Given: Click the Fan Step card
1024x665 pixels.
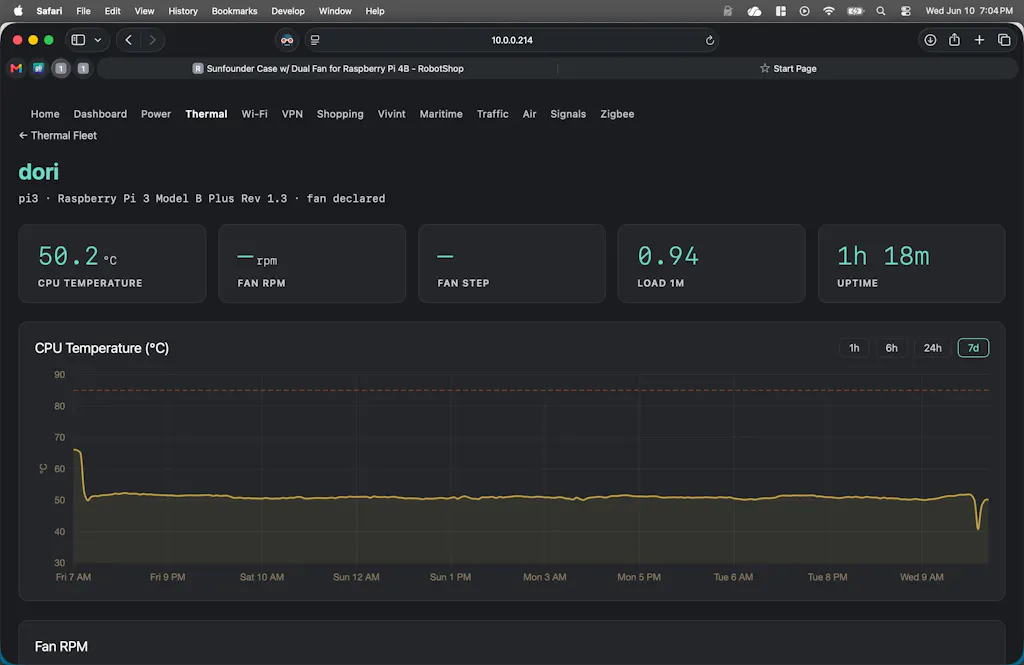Looking at the screenshot, I should (x=511, y=263).
